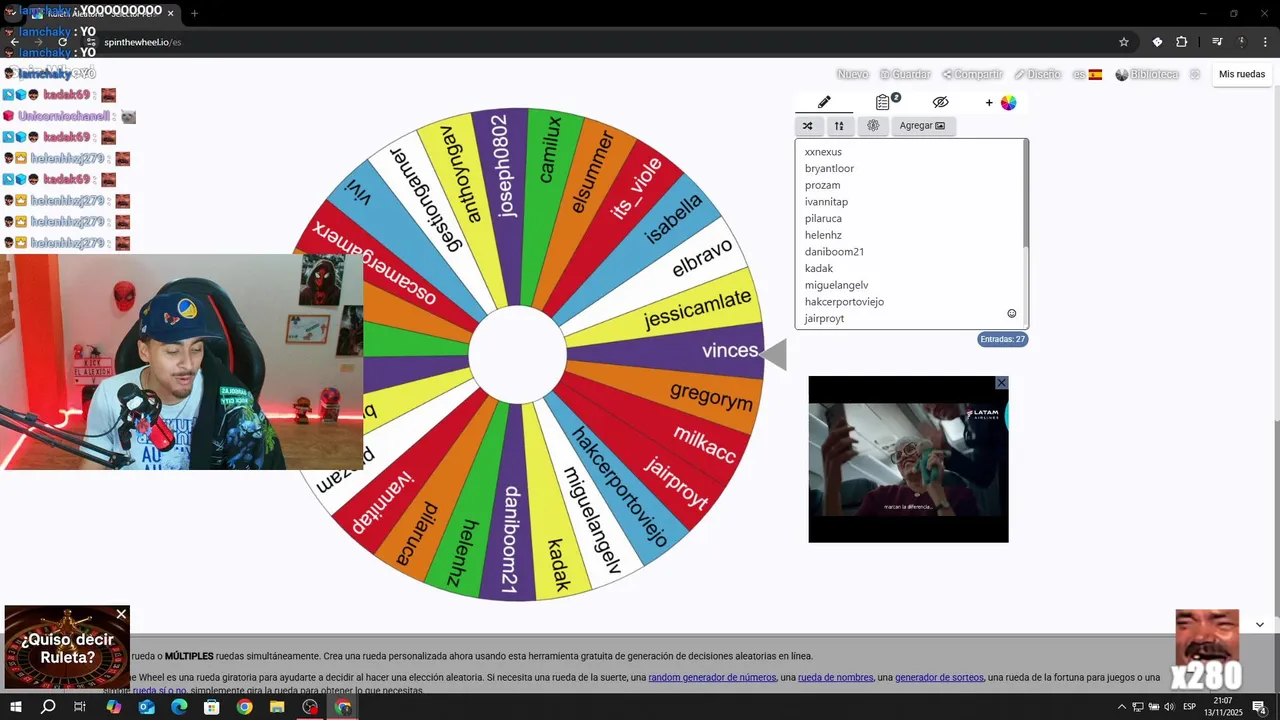The width and height of the screenshot is (1280, 720).
Task: Click entry prozam in the list
Action: pos(822,185)
